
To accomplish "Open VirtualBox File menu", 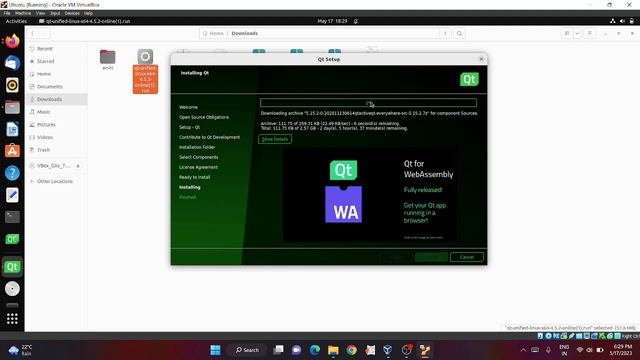I will [x=7, y=13].
